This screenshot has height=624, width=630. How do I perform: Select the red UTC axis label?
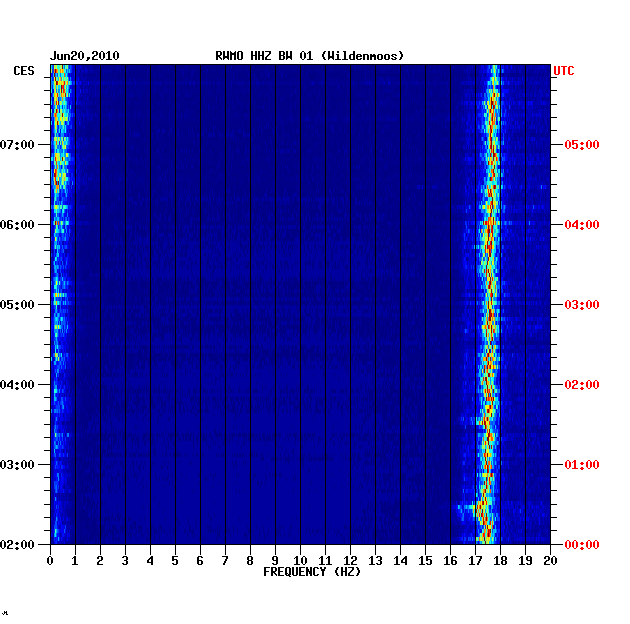pyautogui.click(x=564, y=71)
